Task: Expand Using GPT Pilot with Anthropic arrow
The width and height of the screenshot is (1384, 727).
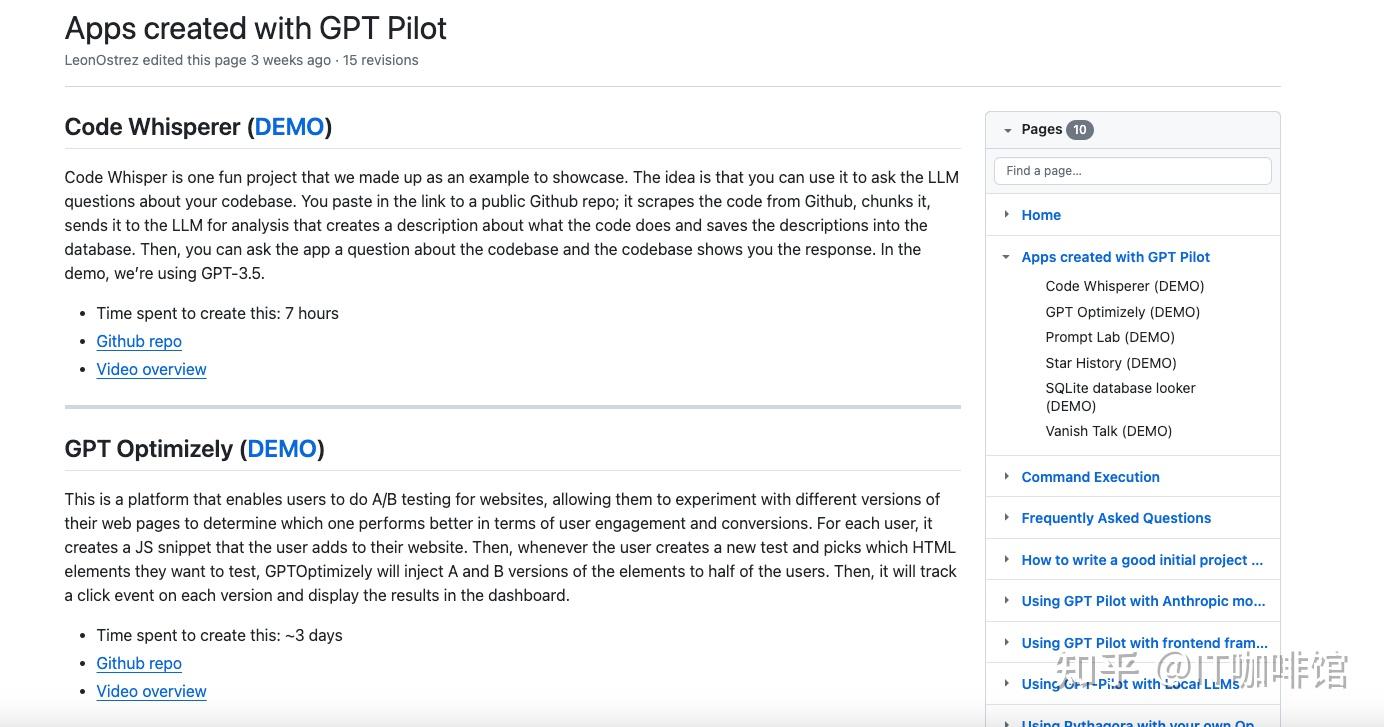Action: [1007, 601]
